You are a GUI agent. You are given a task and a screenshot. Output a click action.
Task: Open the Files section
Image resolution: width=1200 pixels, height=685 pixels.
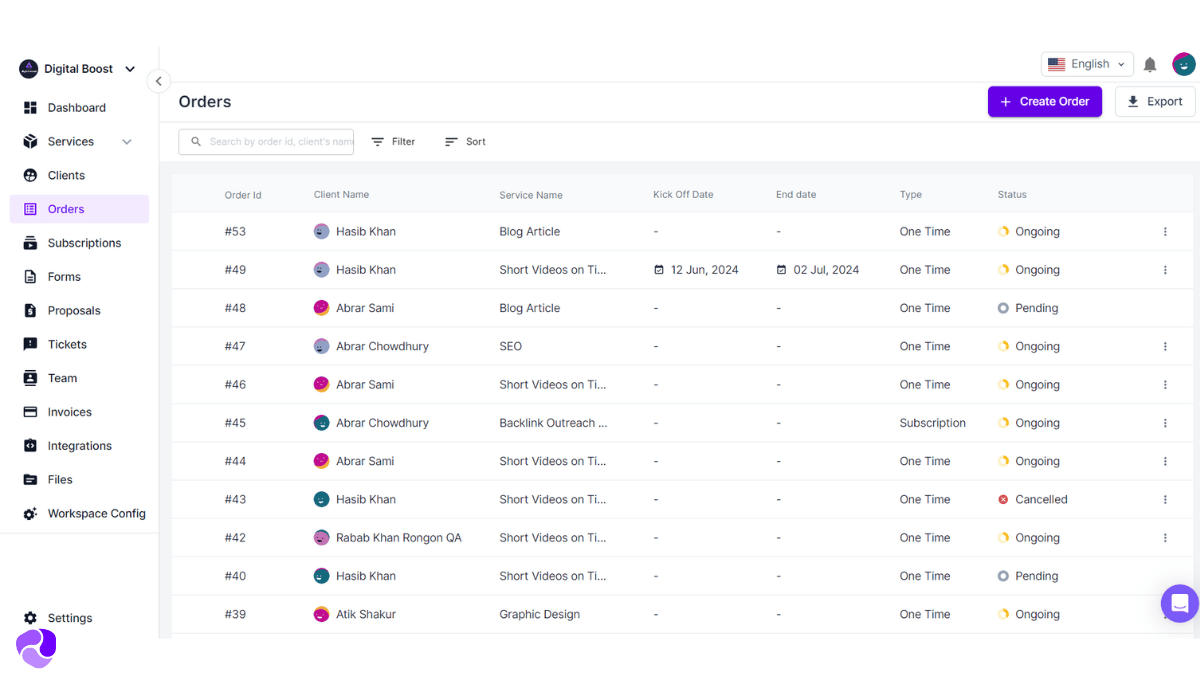[62, 479]
